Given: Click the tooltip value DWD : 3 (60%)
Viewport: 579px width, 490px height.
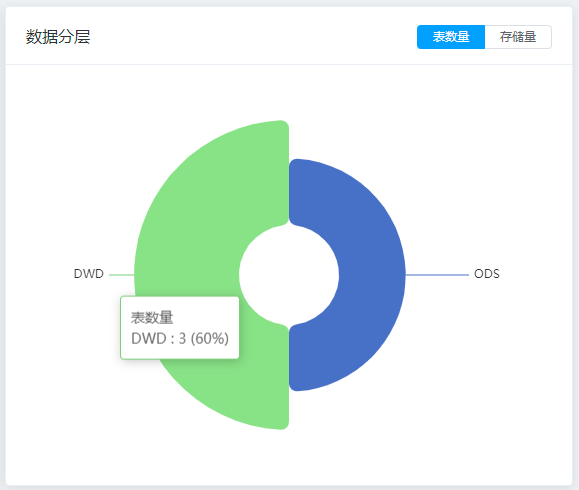Looking at the screenshot, I should (180, 338).
